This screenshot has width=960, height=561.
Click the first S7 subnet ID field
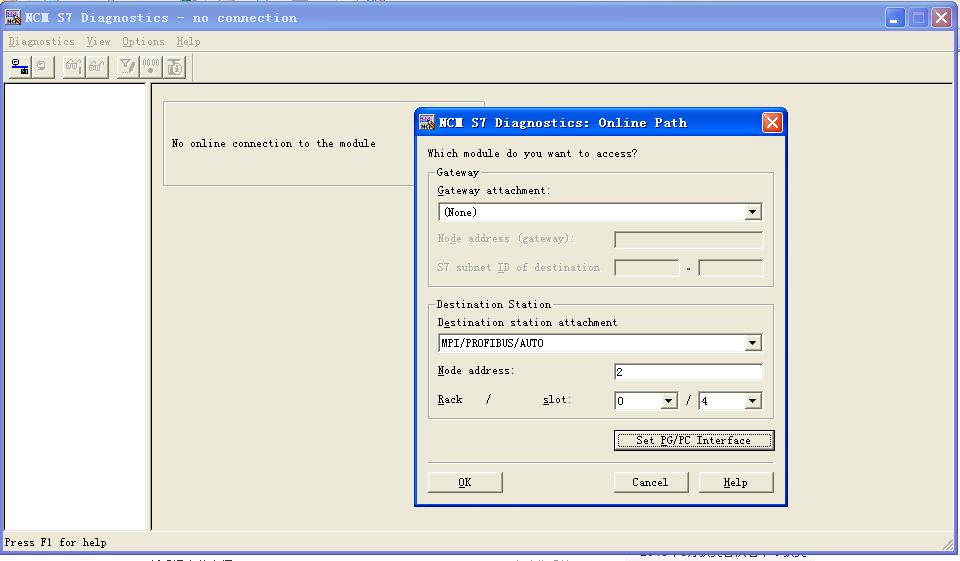click(x=647, y=268)
